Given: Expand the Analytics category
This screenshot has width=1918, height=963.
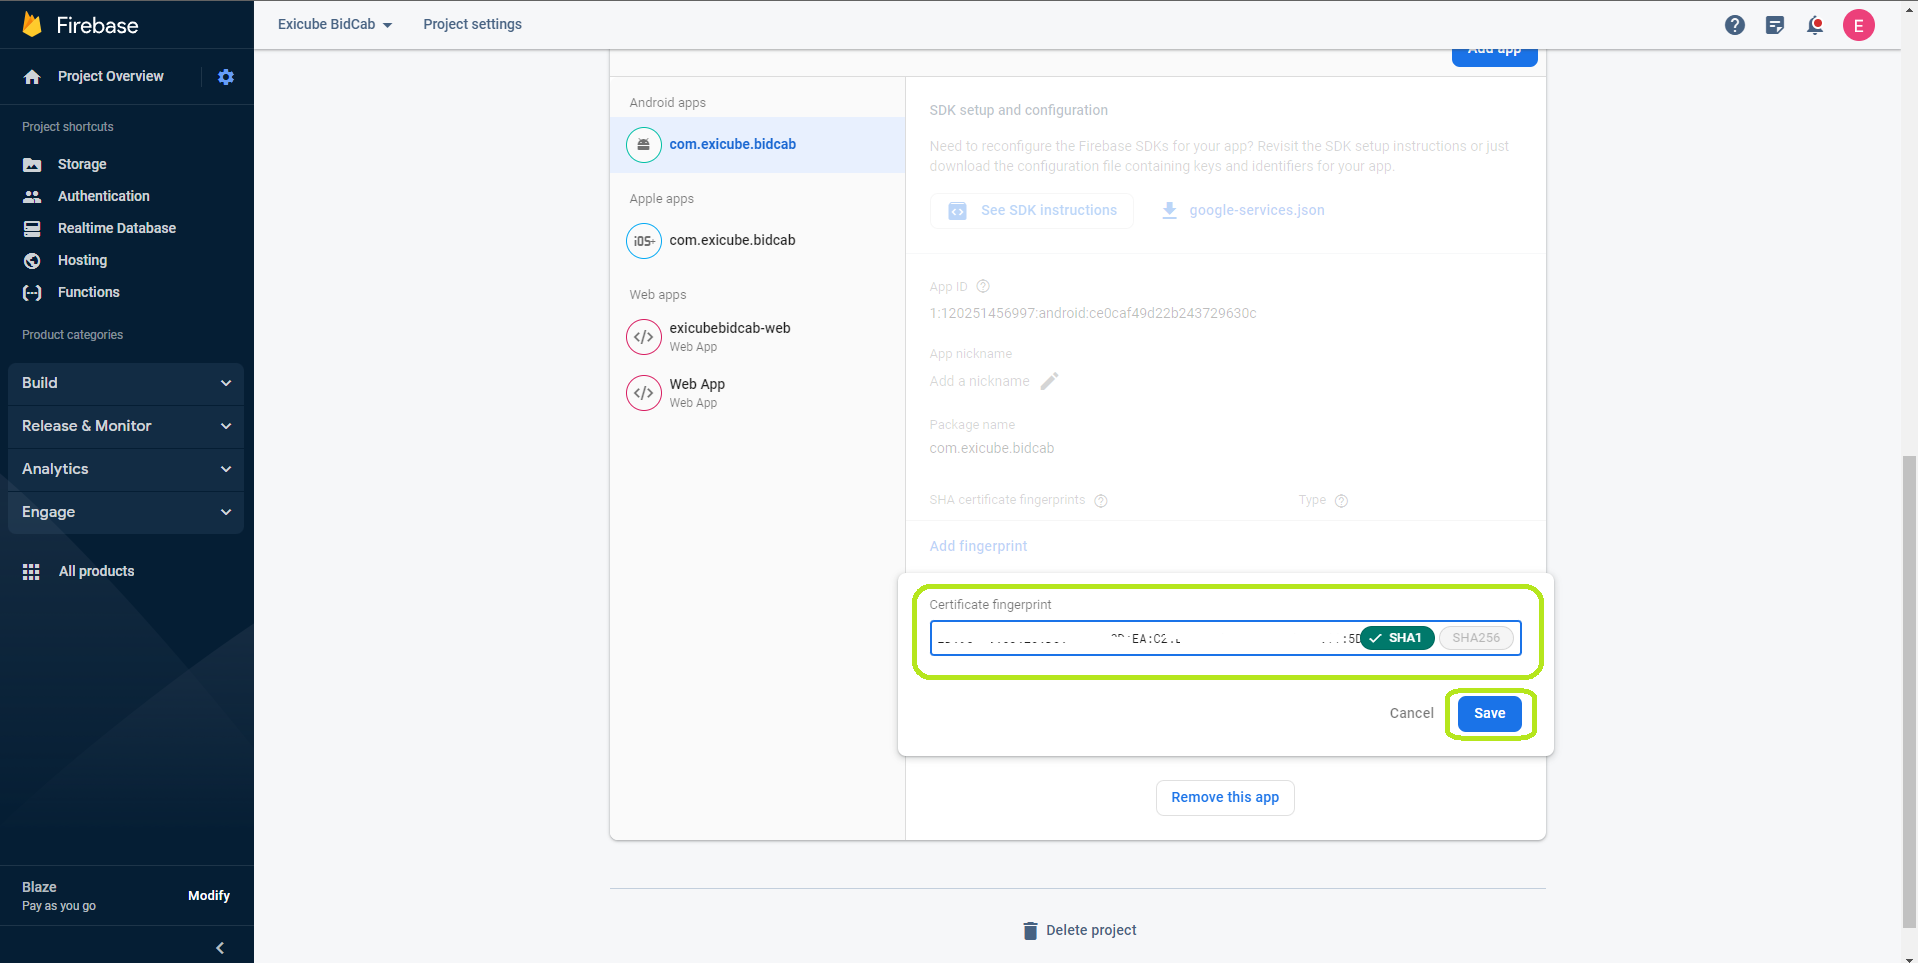Looking at the screenshot, I should 126,469.
